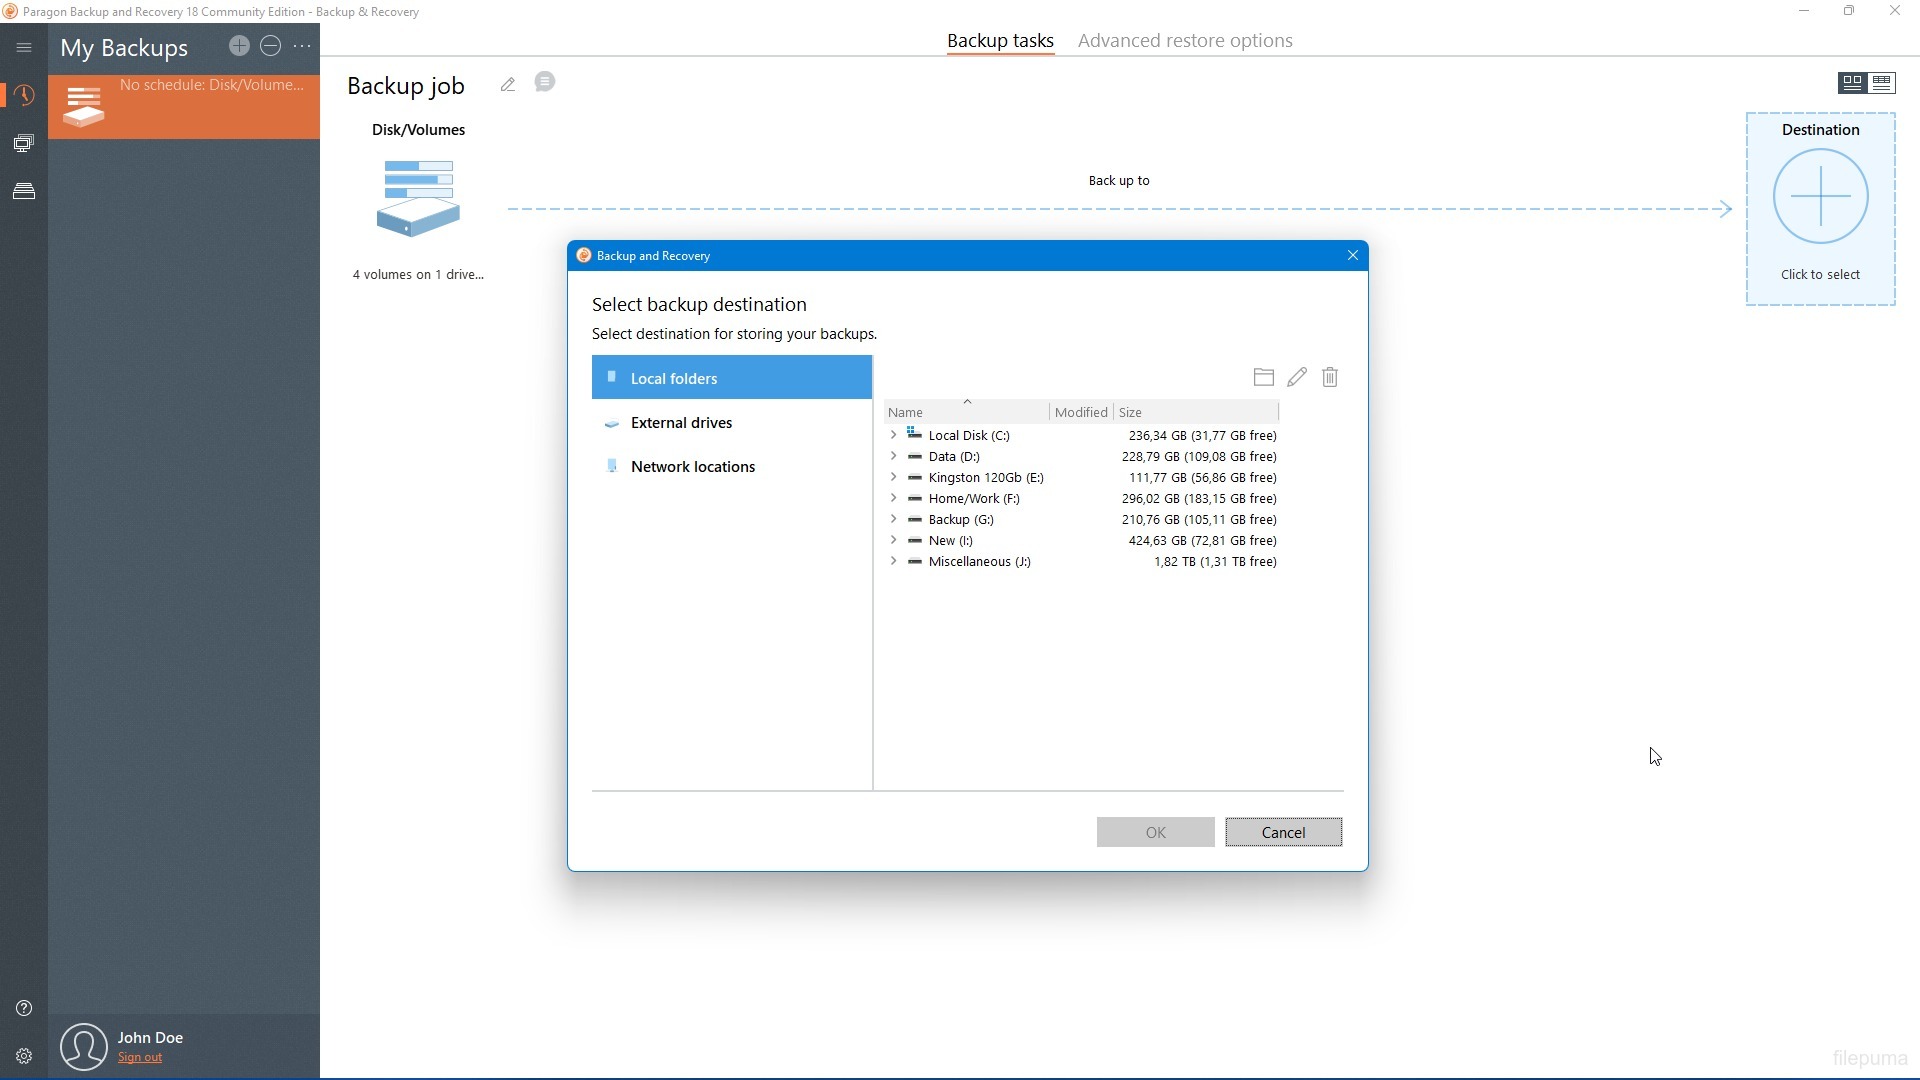Open the help question mark icon

tap(24, 1008)
